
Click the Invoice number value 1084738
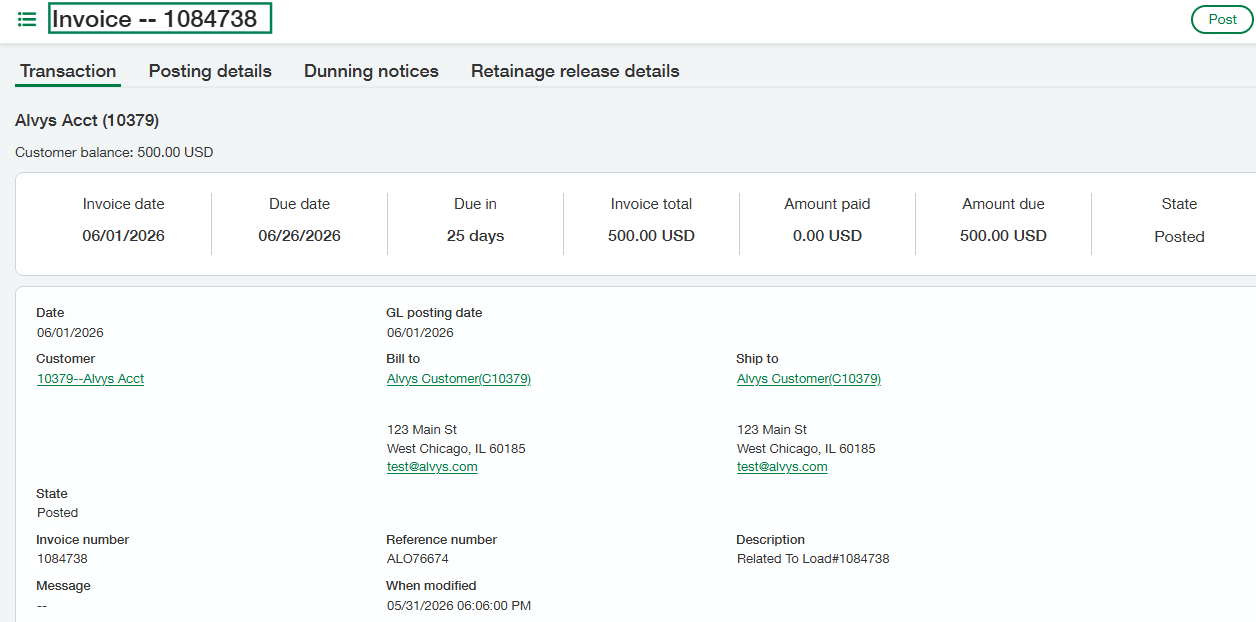click(x=62, y=559)
